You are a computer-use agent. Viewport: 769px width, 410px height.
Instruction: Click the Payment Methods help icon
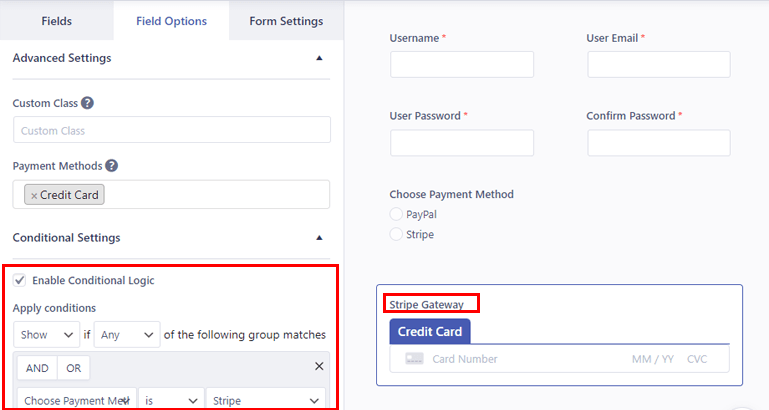(x=112, y=166)
